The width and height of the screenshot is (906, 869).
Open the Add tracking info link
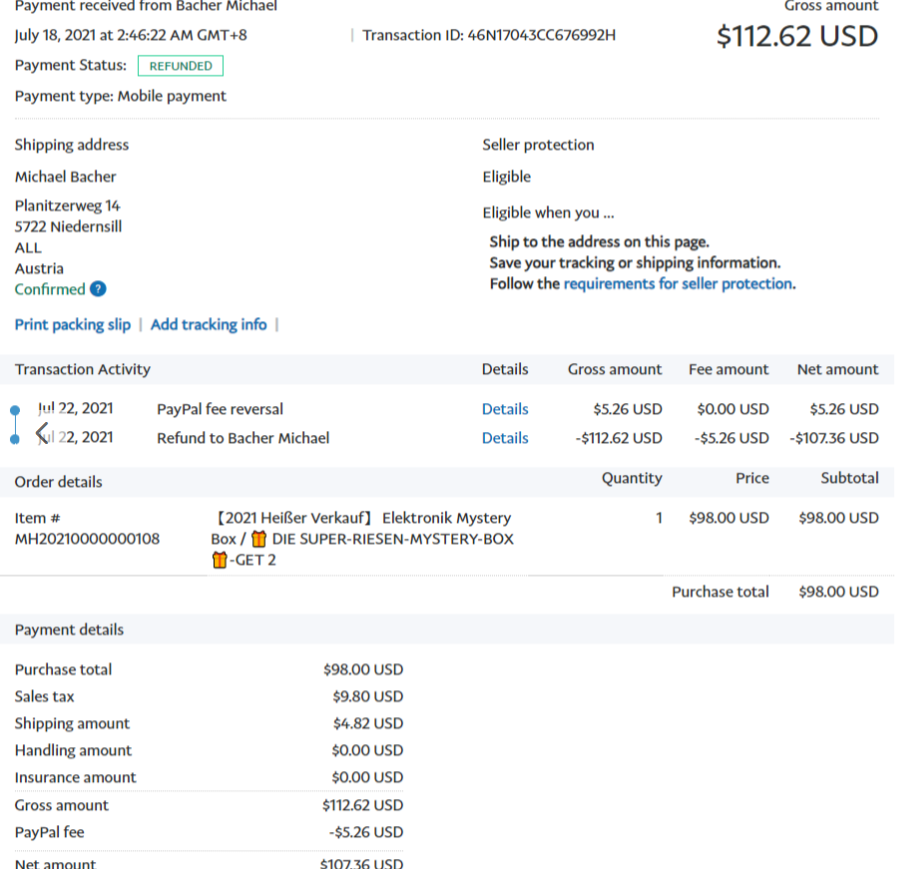click(208, 324)
